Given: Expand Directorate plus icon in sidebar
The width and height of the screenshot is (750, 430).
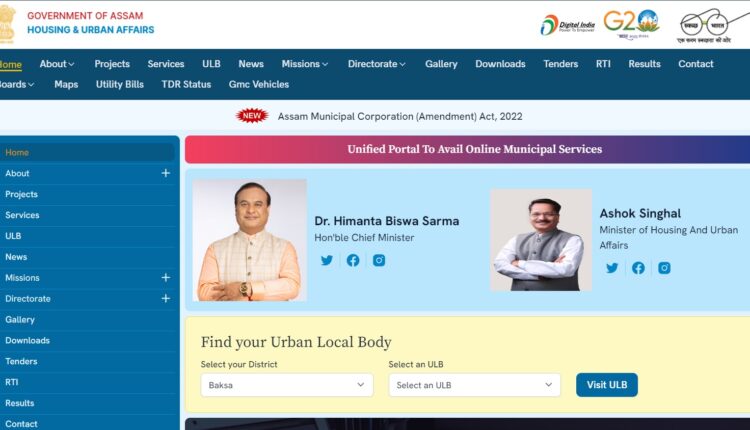Looking at the screenshot, I should point(165,298).
